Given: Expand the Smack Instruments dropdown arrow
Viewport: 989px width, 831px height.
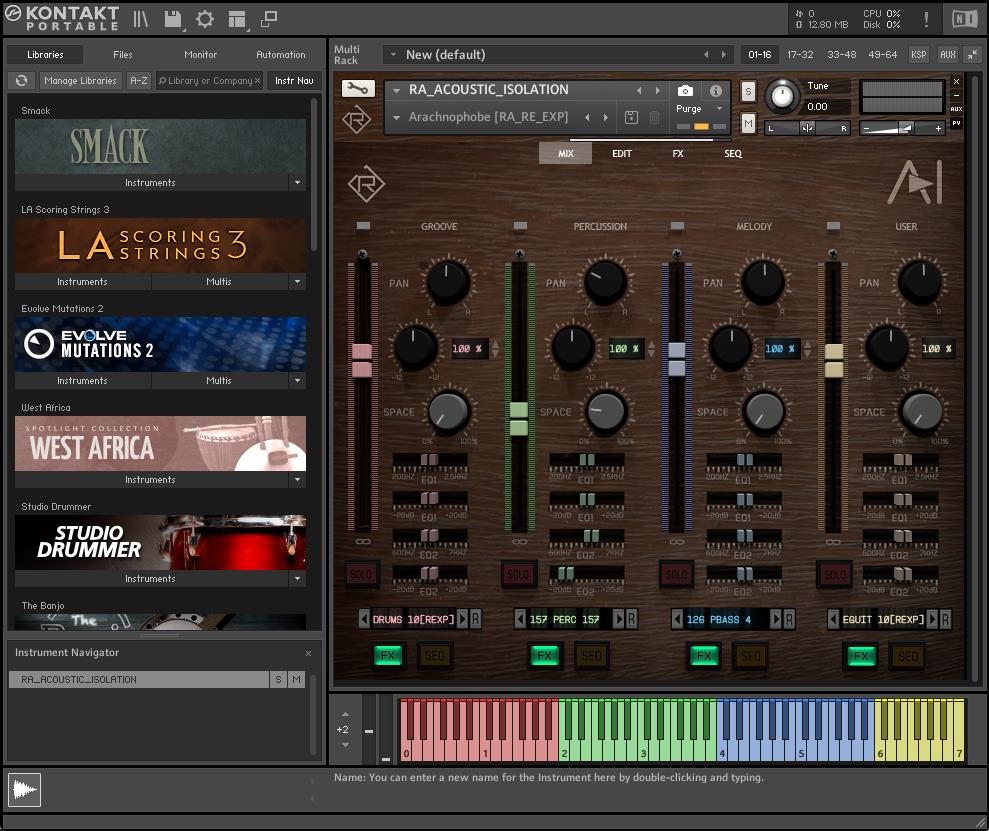Looking at the screenshot, I should (297, 183).
